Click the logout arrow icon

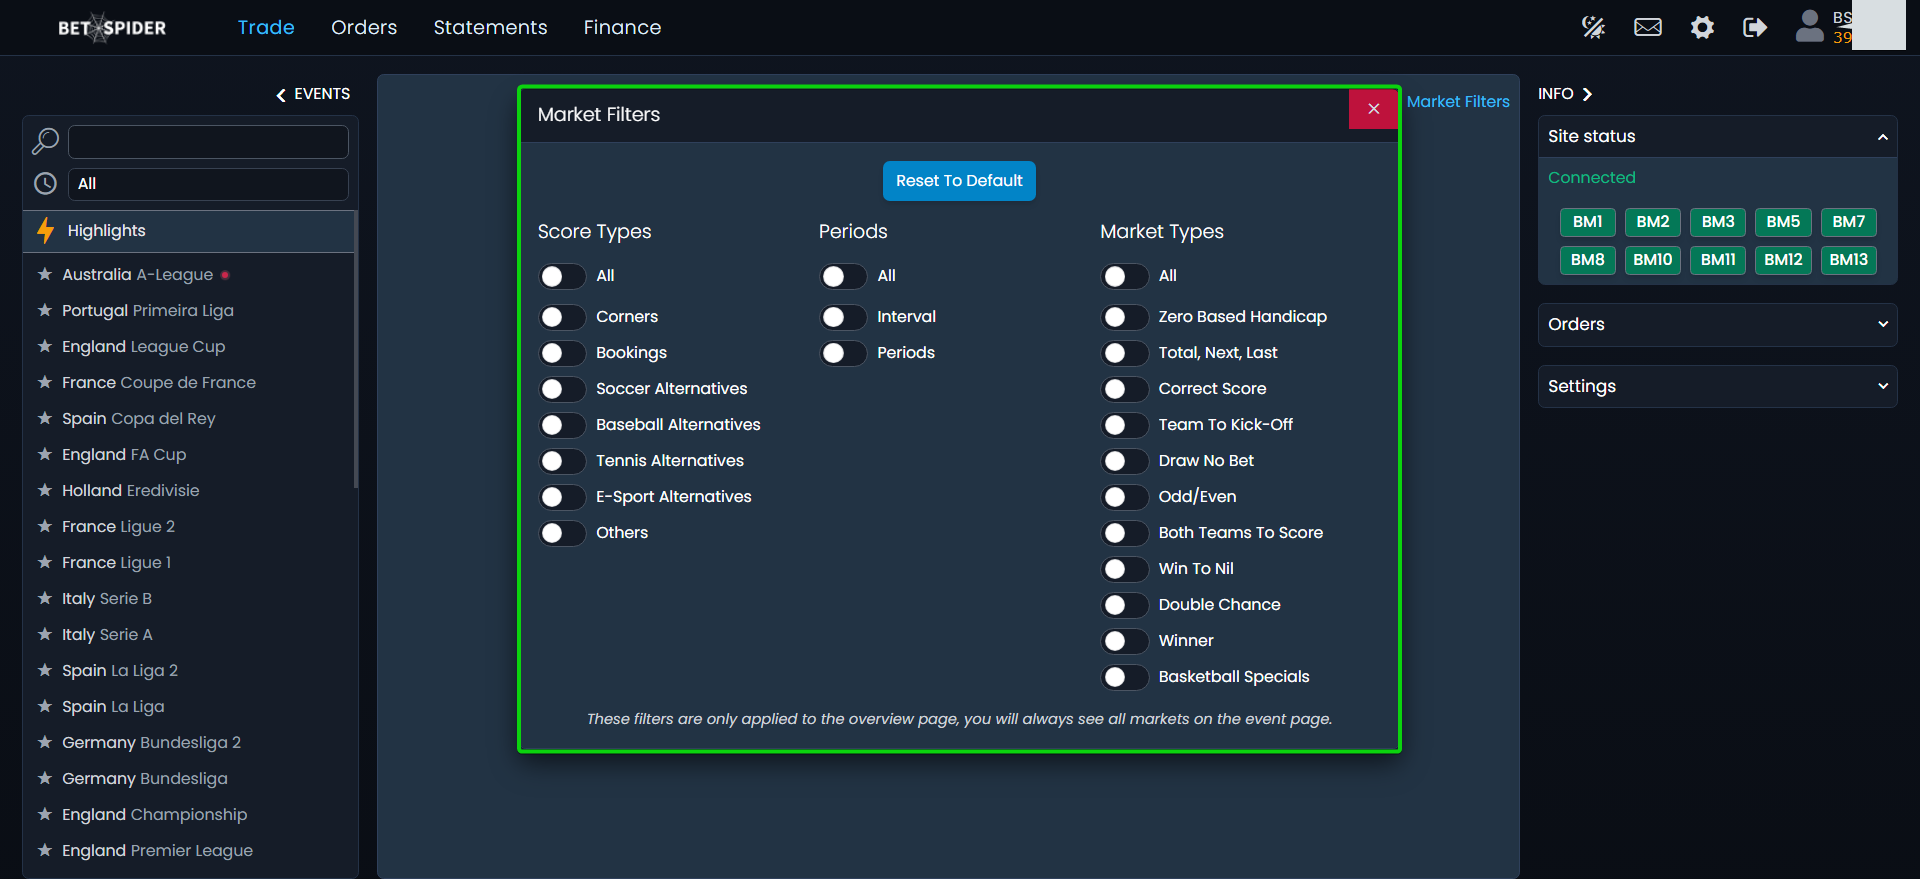coord(1754,27)
